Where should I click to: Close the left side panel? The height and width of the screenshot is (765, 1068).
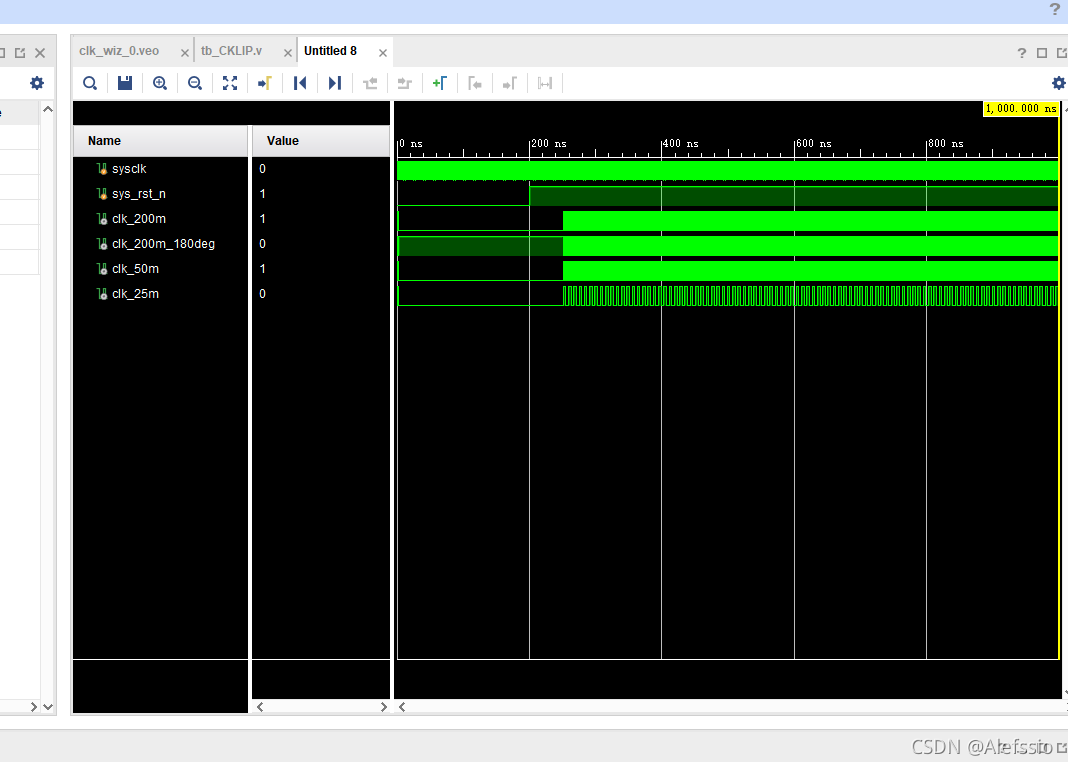[x=40, y=53]
